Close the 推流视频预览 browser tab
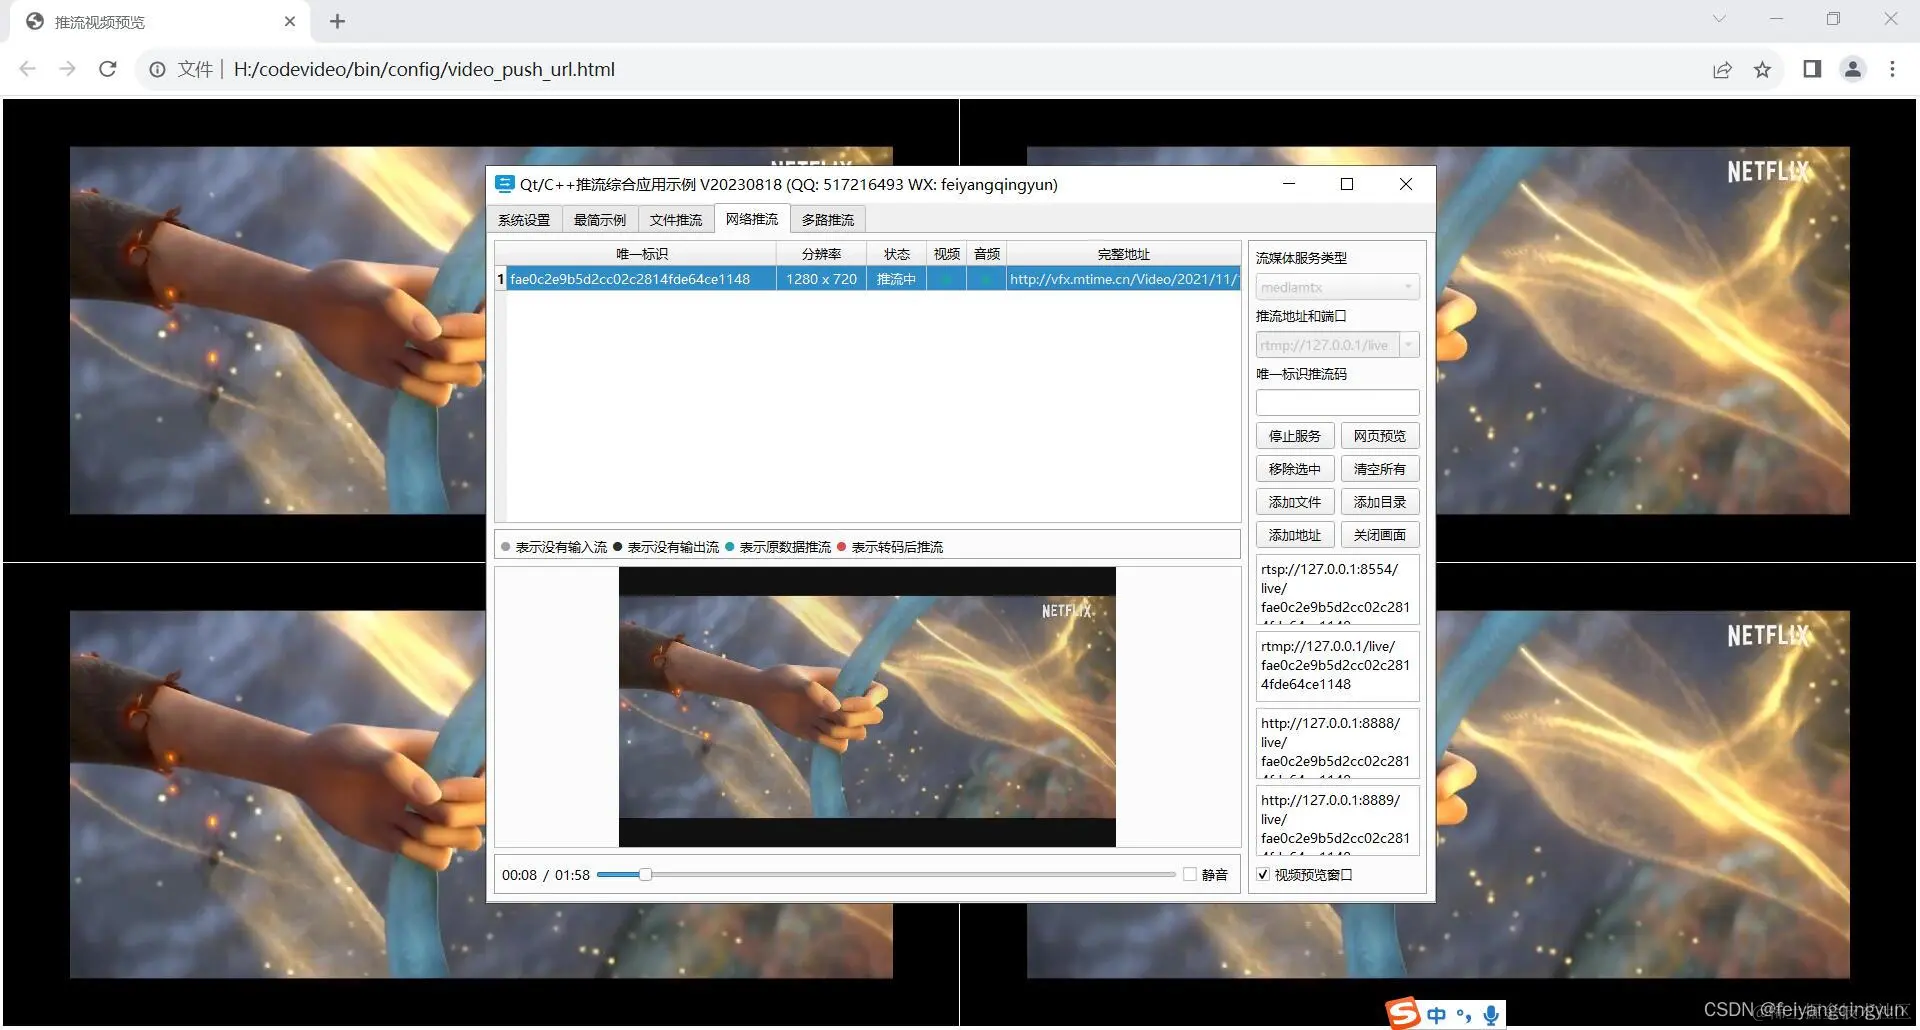 (290, 21)
